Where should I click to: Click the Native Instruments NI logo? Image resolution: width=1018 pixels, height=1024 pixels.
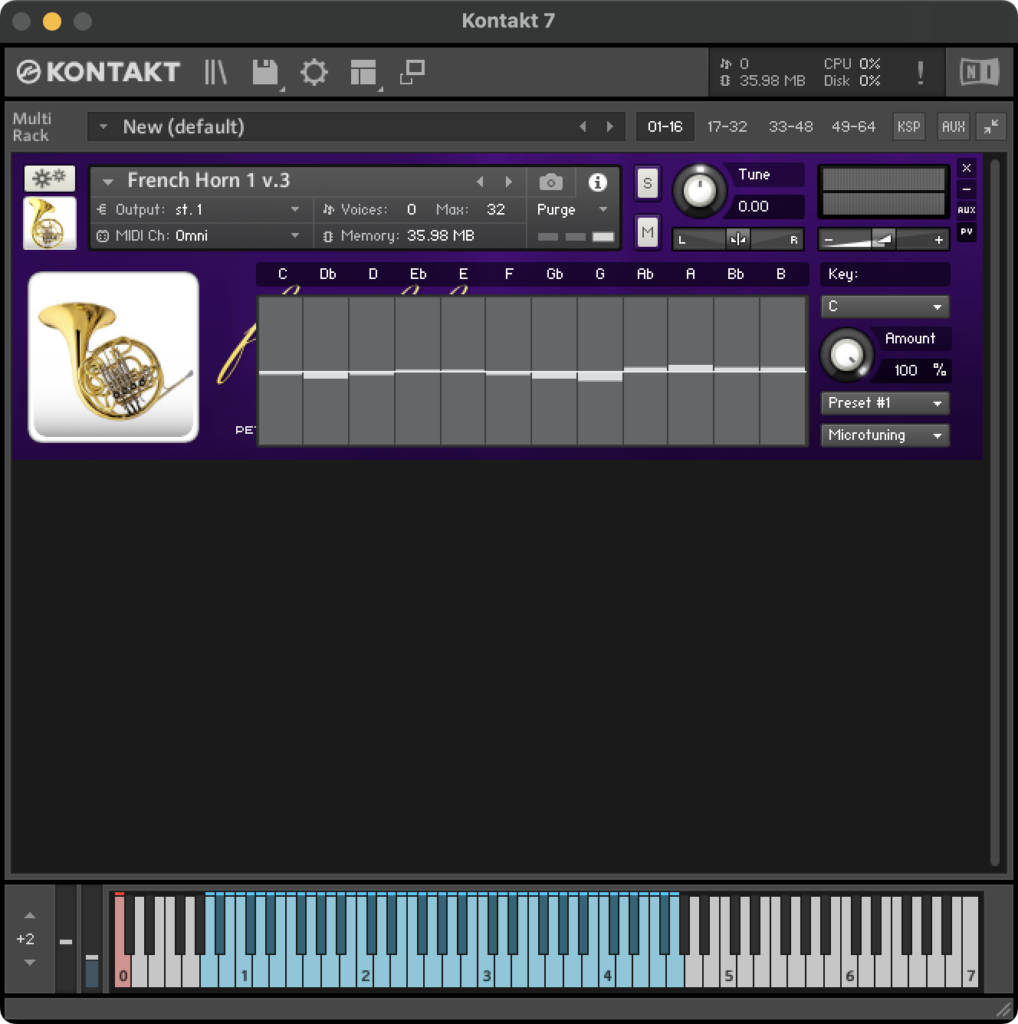[979, 72]
